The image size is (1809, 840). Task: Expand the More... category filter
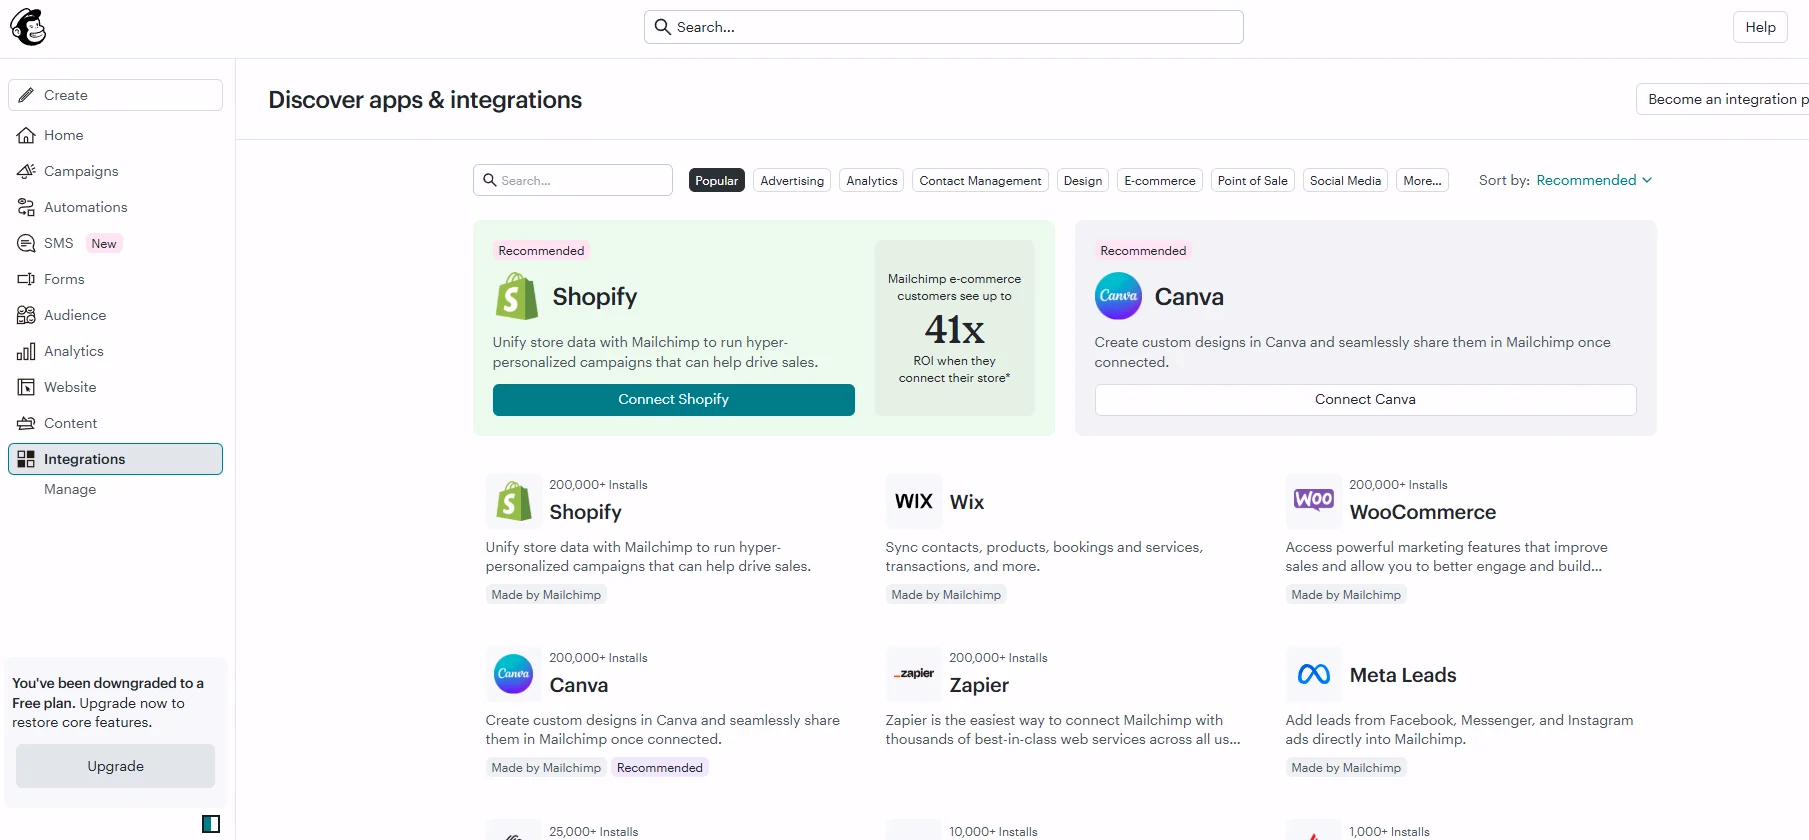tap(1422, 180)
